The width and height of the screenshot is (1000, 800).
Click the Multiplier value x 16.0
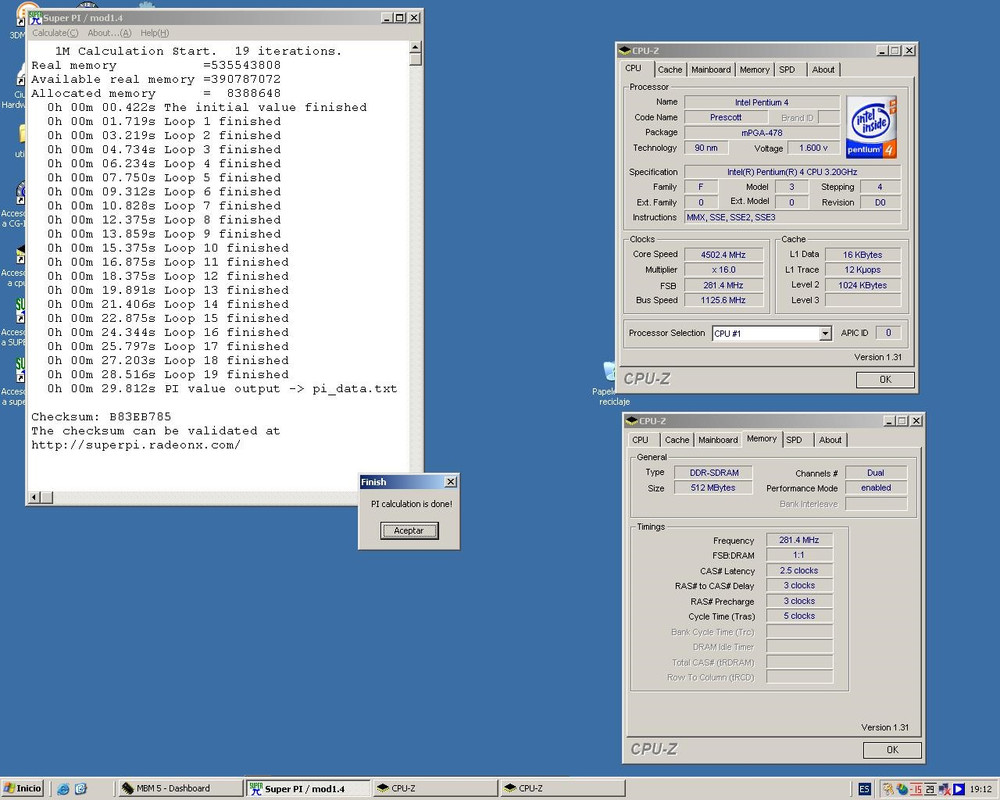pyautogui.click(x=723, y=270)
